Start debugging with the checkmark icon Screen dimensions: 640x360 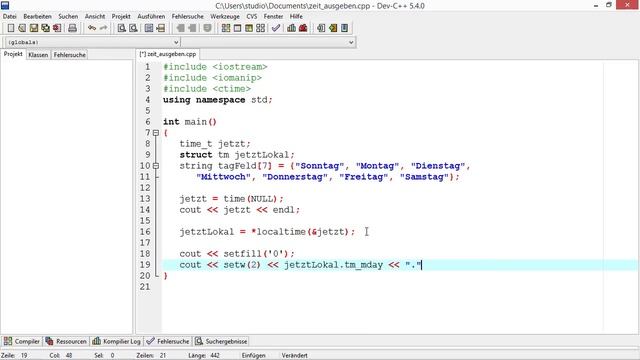click(276, 28)
